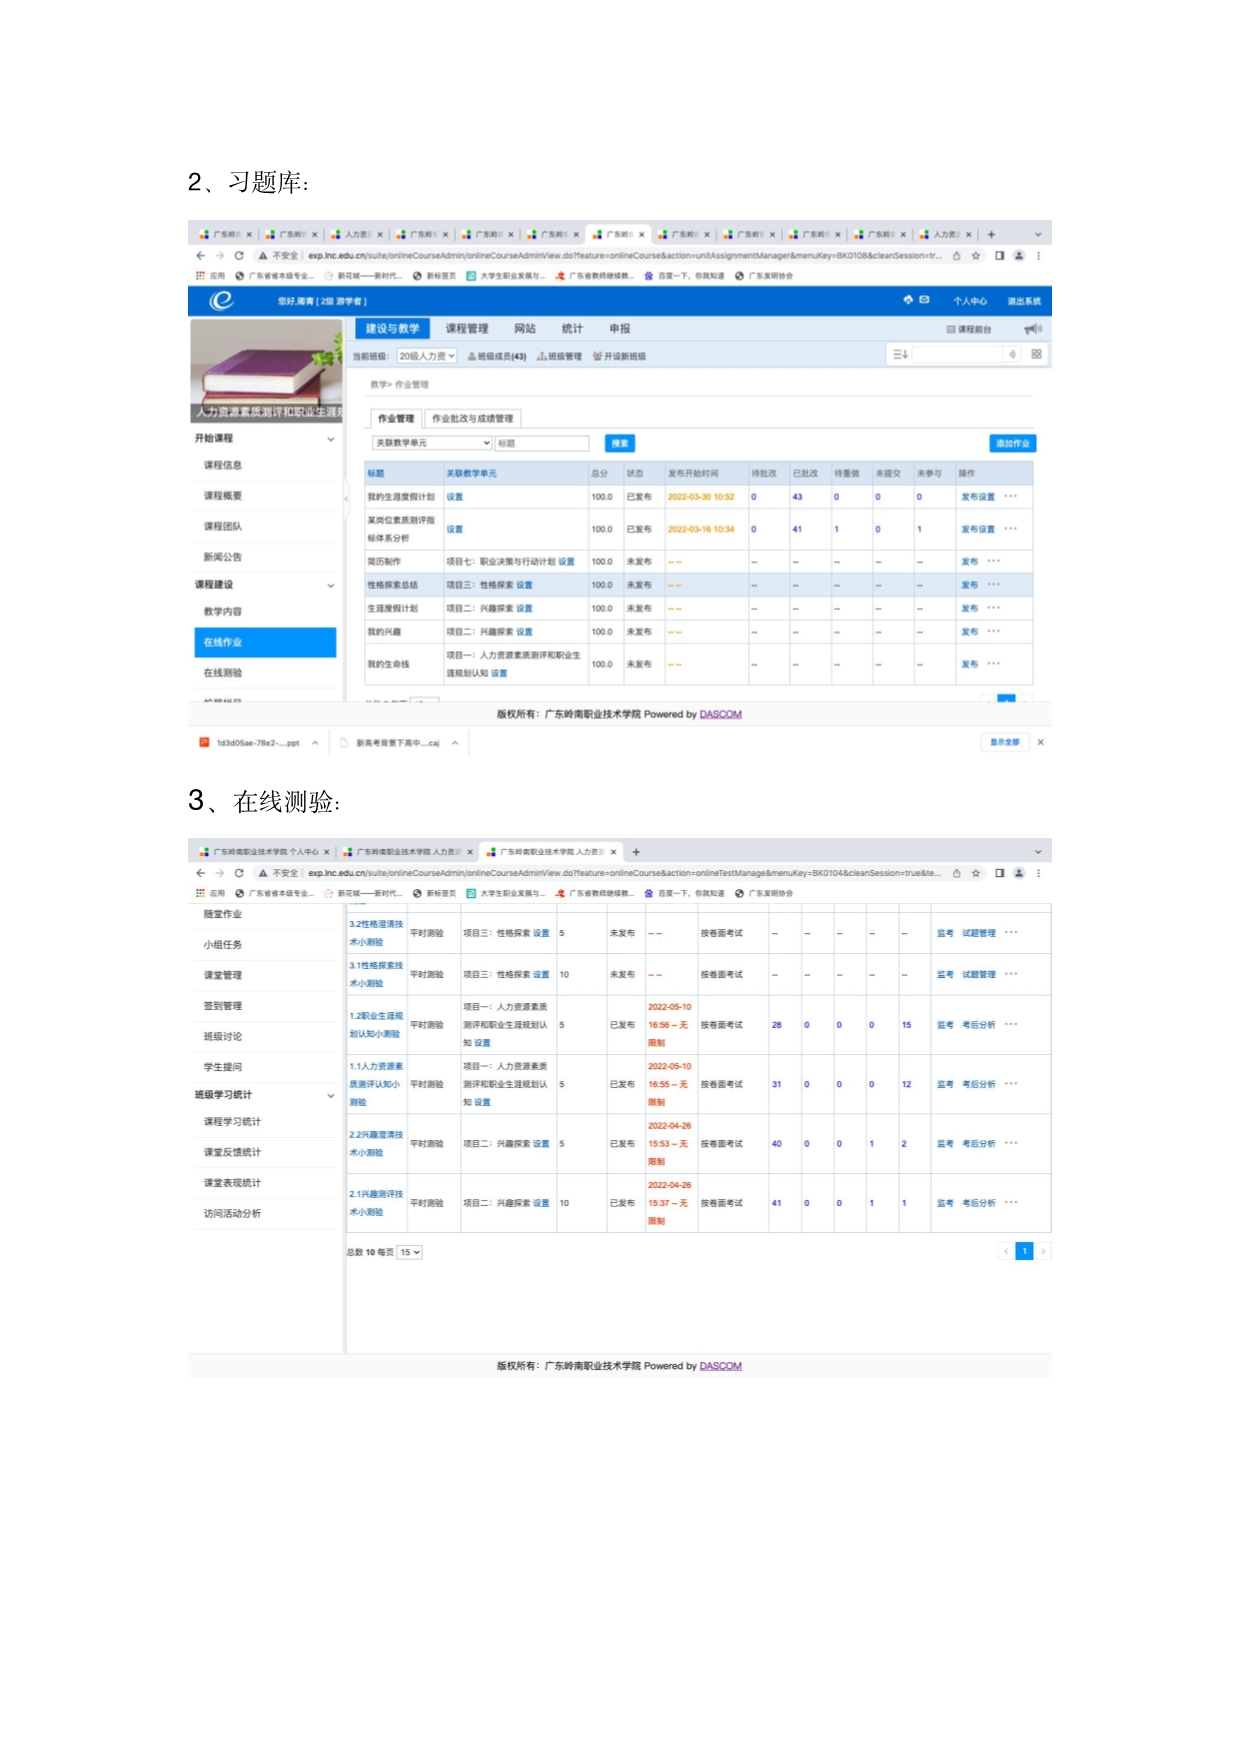Click the 添加作业 add assignment button
Screen dimensions: 1240x1753
[x=1012, y=443]
